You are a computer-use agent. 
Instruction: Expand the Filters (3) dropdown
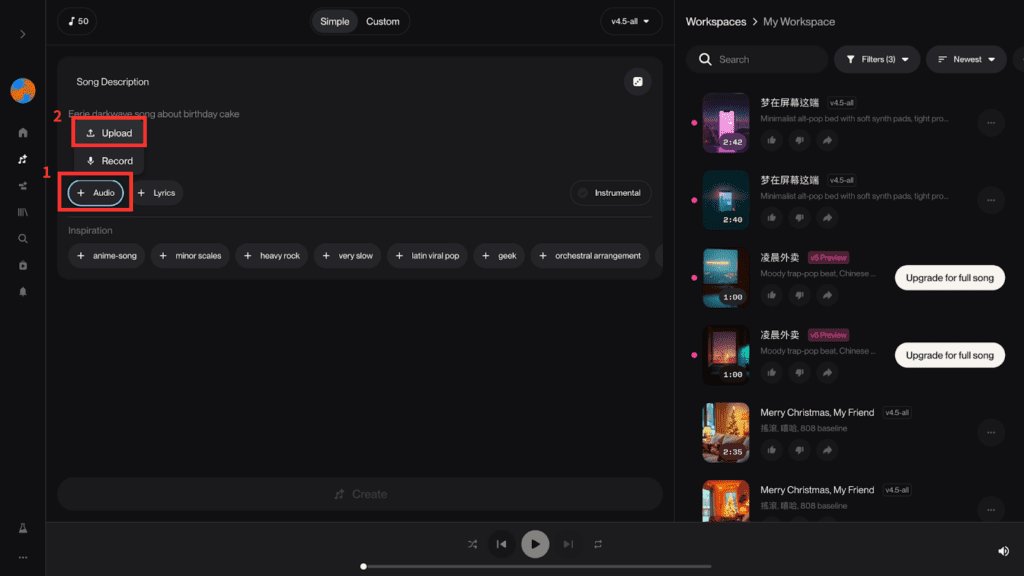pos(877,59)
